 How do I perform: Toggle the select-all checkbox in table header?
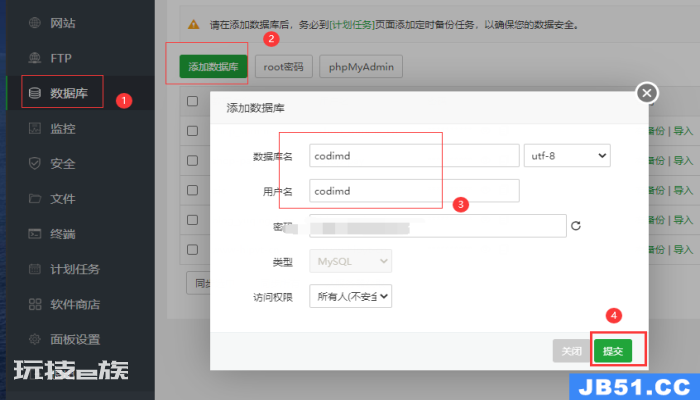click(x=192, y=101)
